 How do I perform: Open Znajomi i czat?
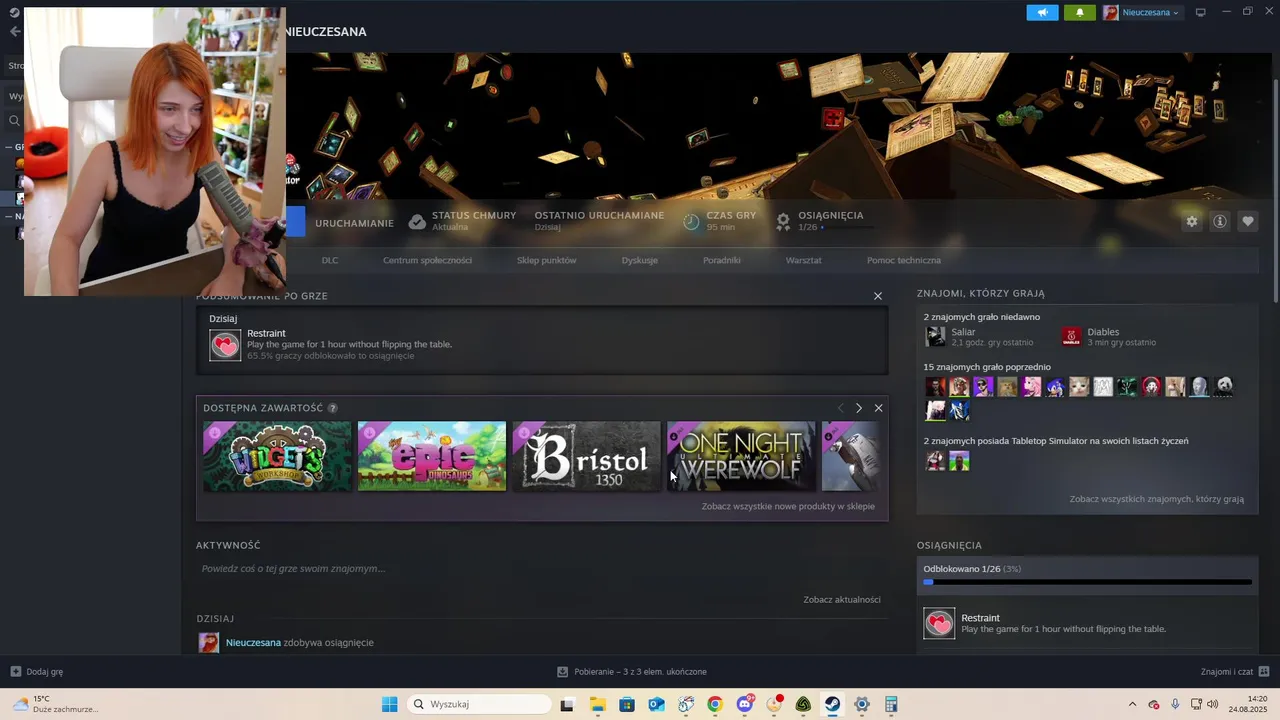tap(1235, 672)
